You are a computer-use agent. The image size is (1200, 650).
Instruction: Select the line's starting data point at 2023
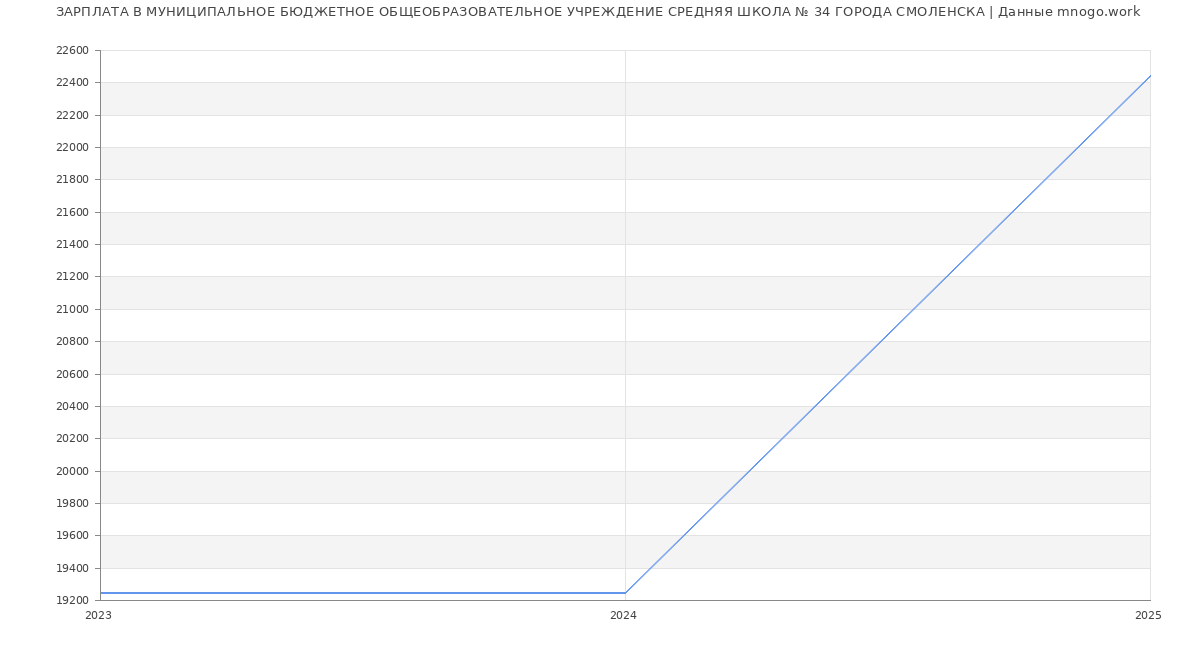[x=101, y=593]
